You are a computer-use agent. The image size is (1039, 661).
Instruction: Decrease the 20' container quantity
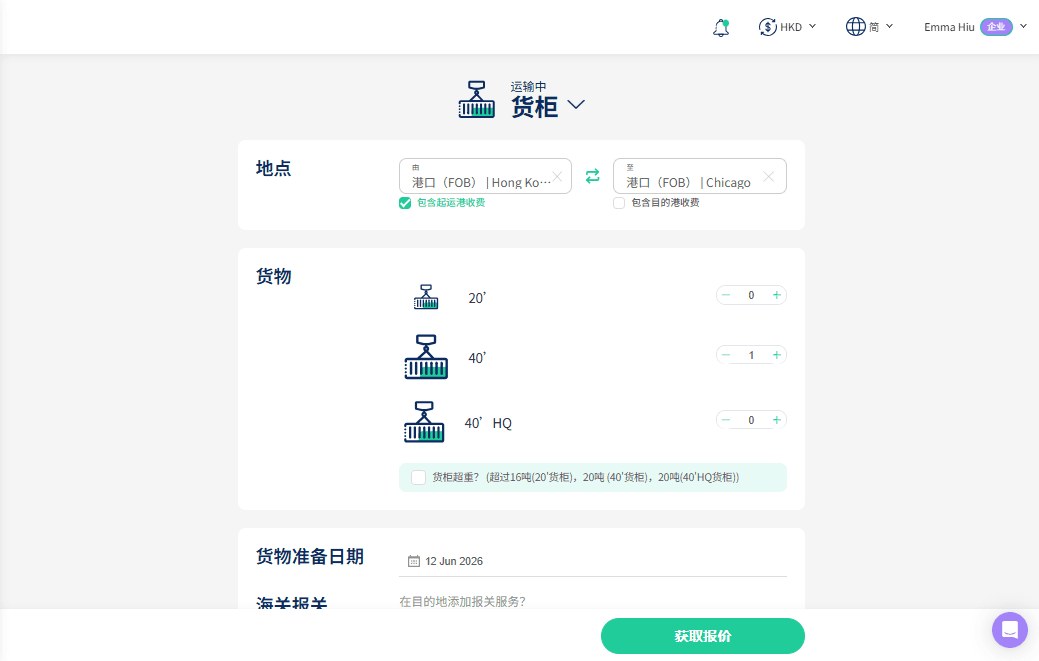[x=726, y=295]
